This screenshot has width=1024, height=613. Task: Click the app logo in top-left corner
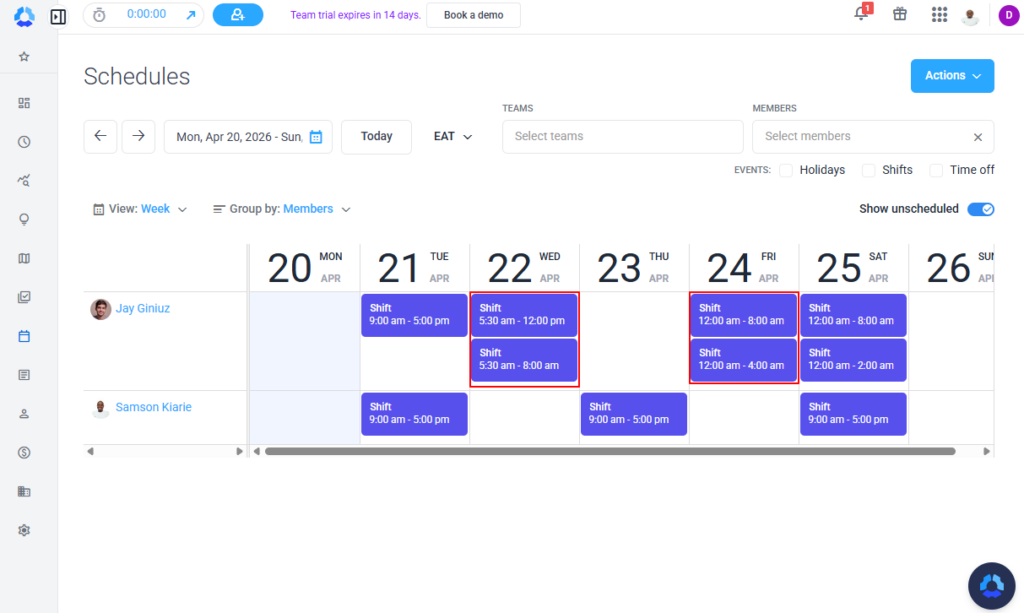(x=24, y=16)
